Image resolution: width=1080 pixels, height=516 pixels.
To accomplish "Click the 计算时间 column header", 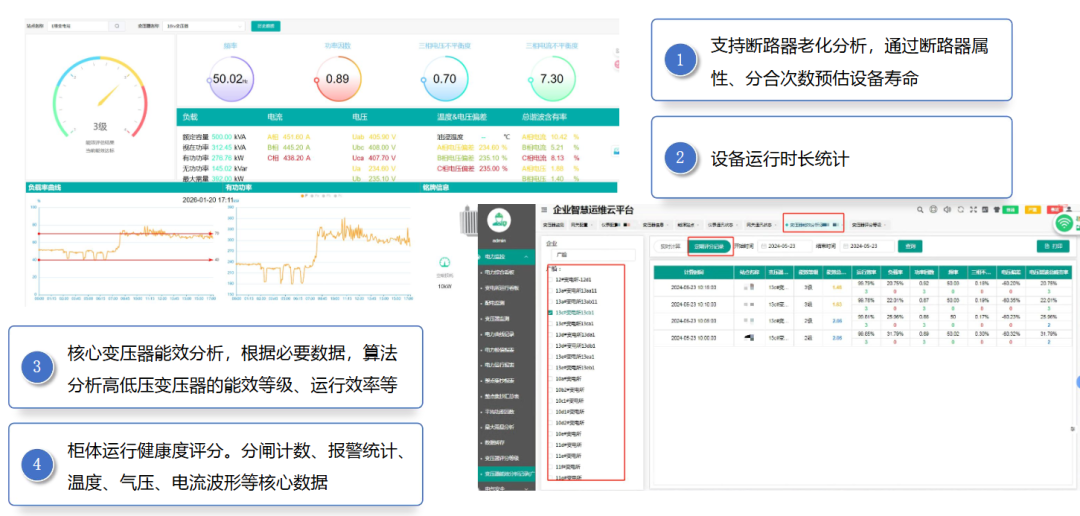I will click(692, 271).
